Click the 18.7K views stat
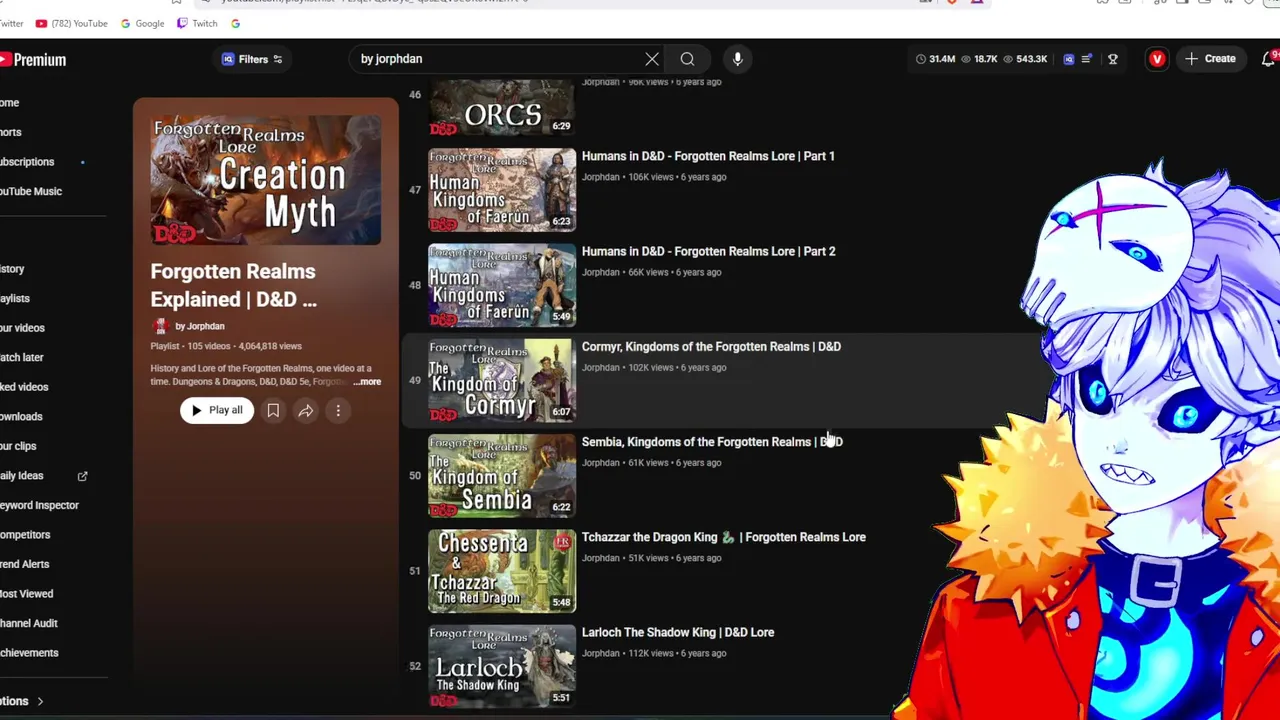1280x720 pixels. (x=980, y=59)
